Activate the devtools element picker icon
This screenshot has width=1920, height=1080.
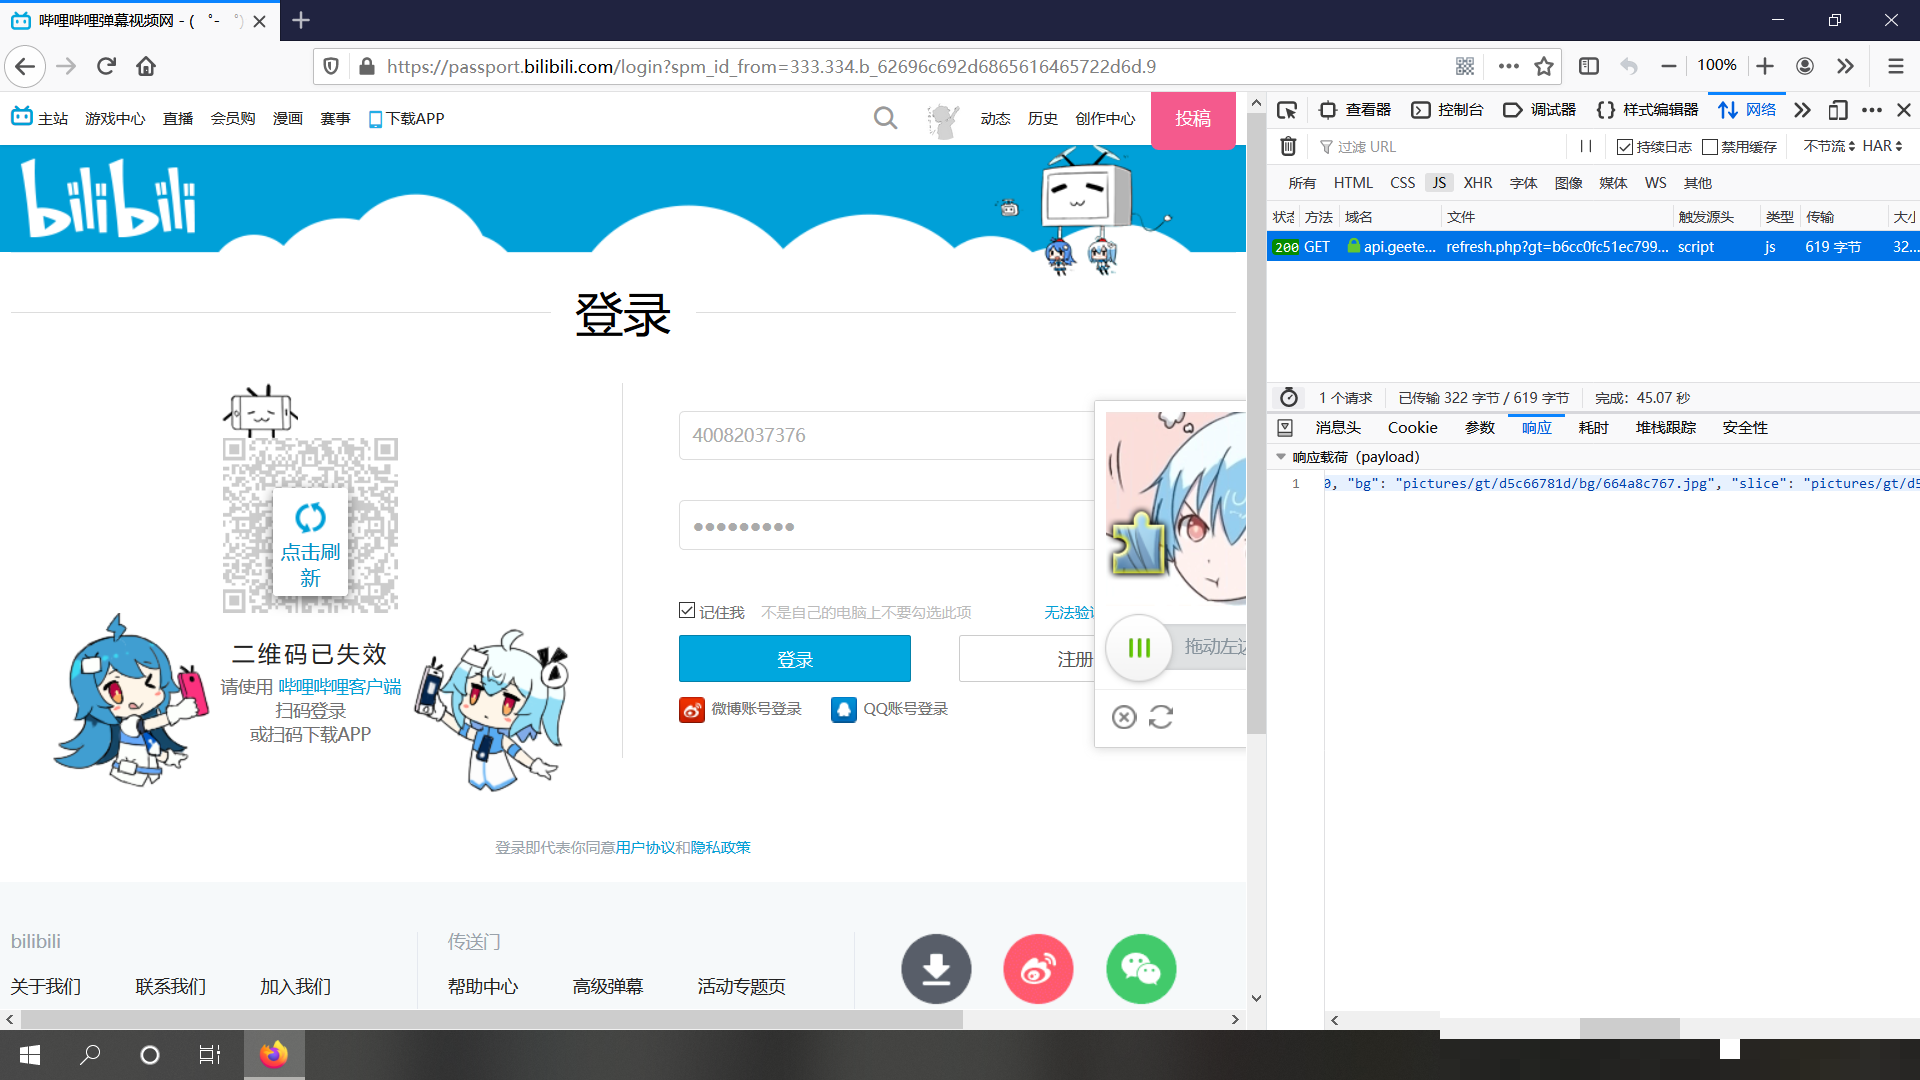pyautogui.click(x=1287, y=110)
